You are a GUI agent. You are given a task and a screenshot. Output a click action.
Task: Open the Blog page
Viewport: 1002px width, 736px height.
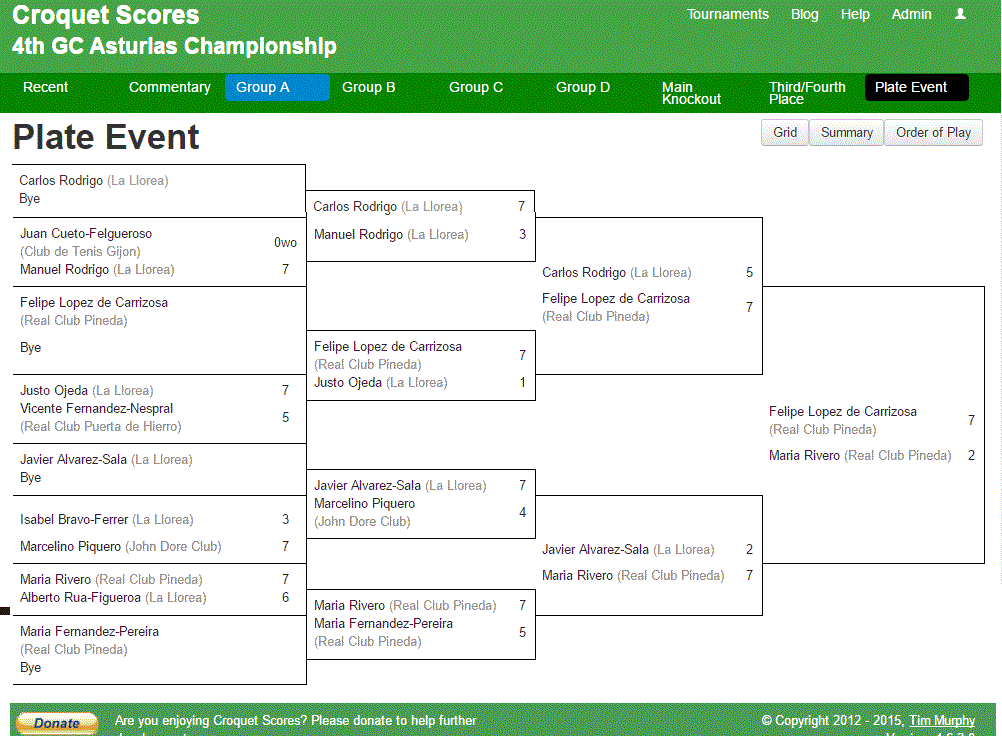tap(804, 14)
